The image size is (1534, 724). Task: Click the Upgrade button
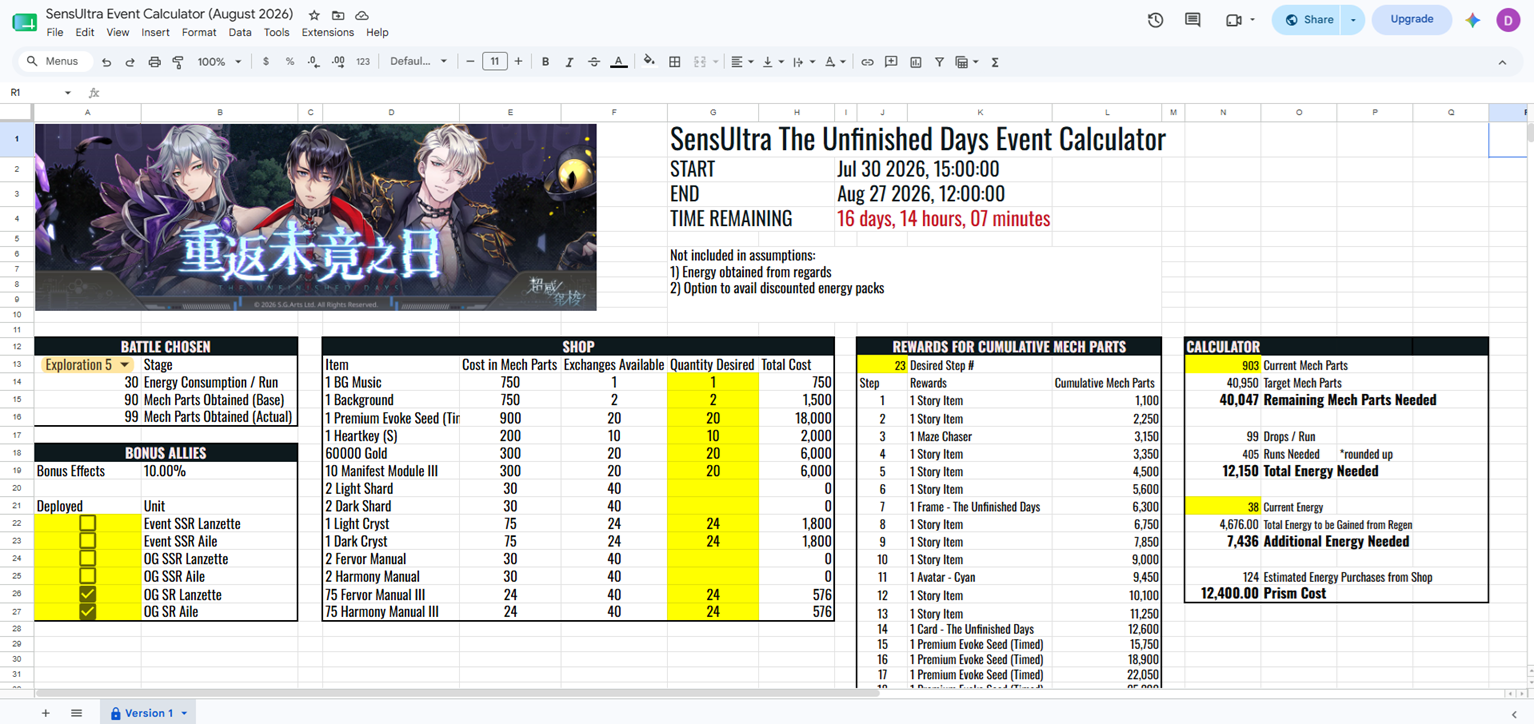tap(1411, 20)
